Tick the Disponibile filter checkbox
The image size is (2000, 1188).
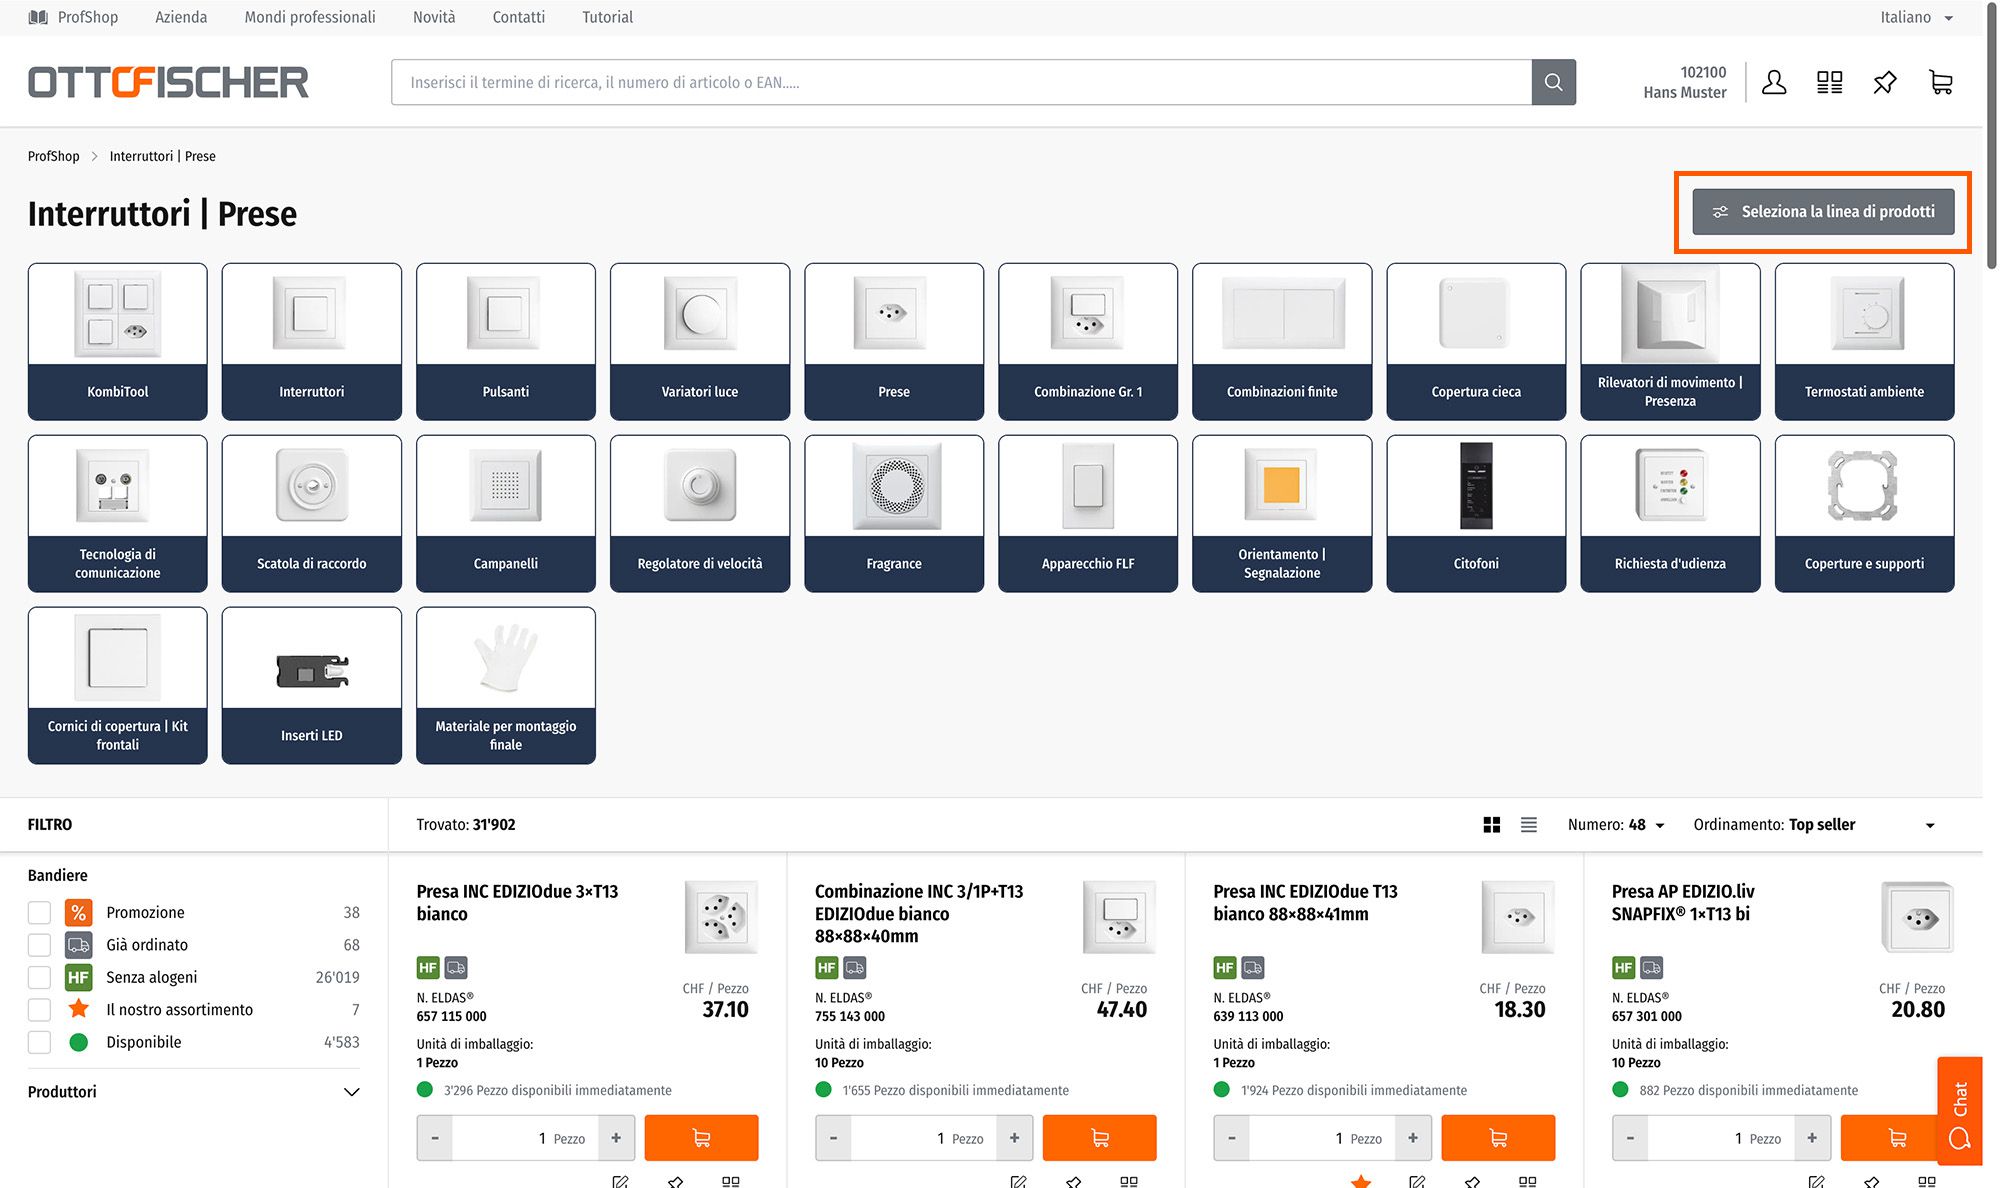(x=39, y=1042)
